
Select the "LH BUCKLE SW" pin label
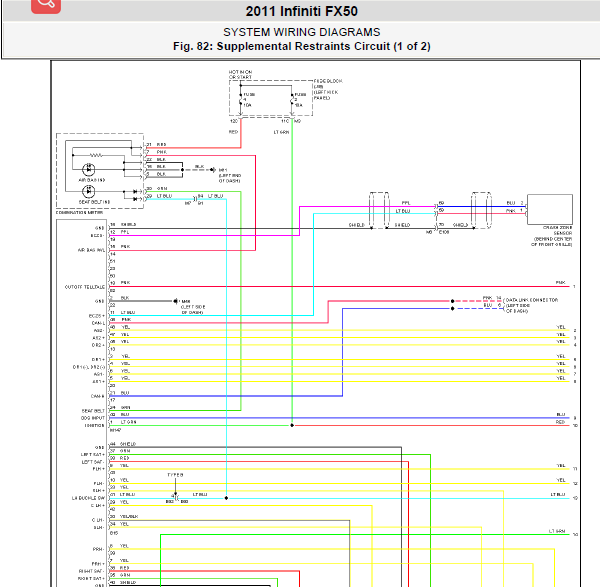coord(88,498)
